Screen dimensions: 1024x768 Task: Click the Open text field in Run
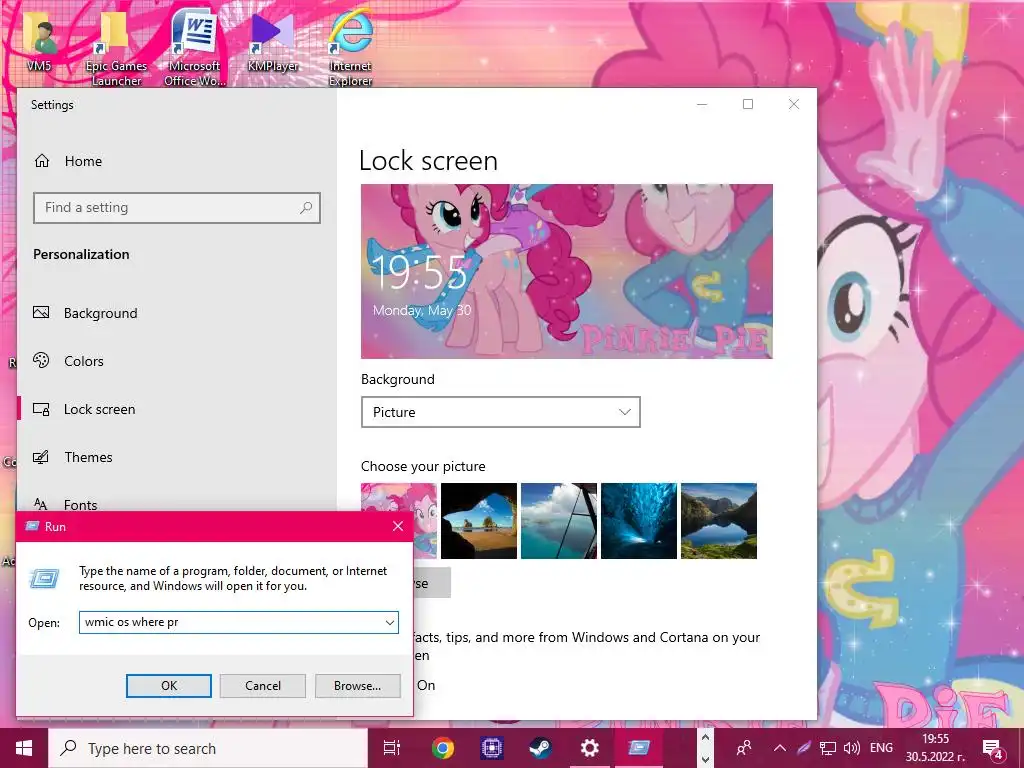pos(231,622)
